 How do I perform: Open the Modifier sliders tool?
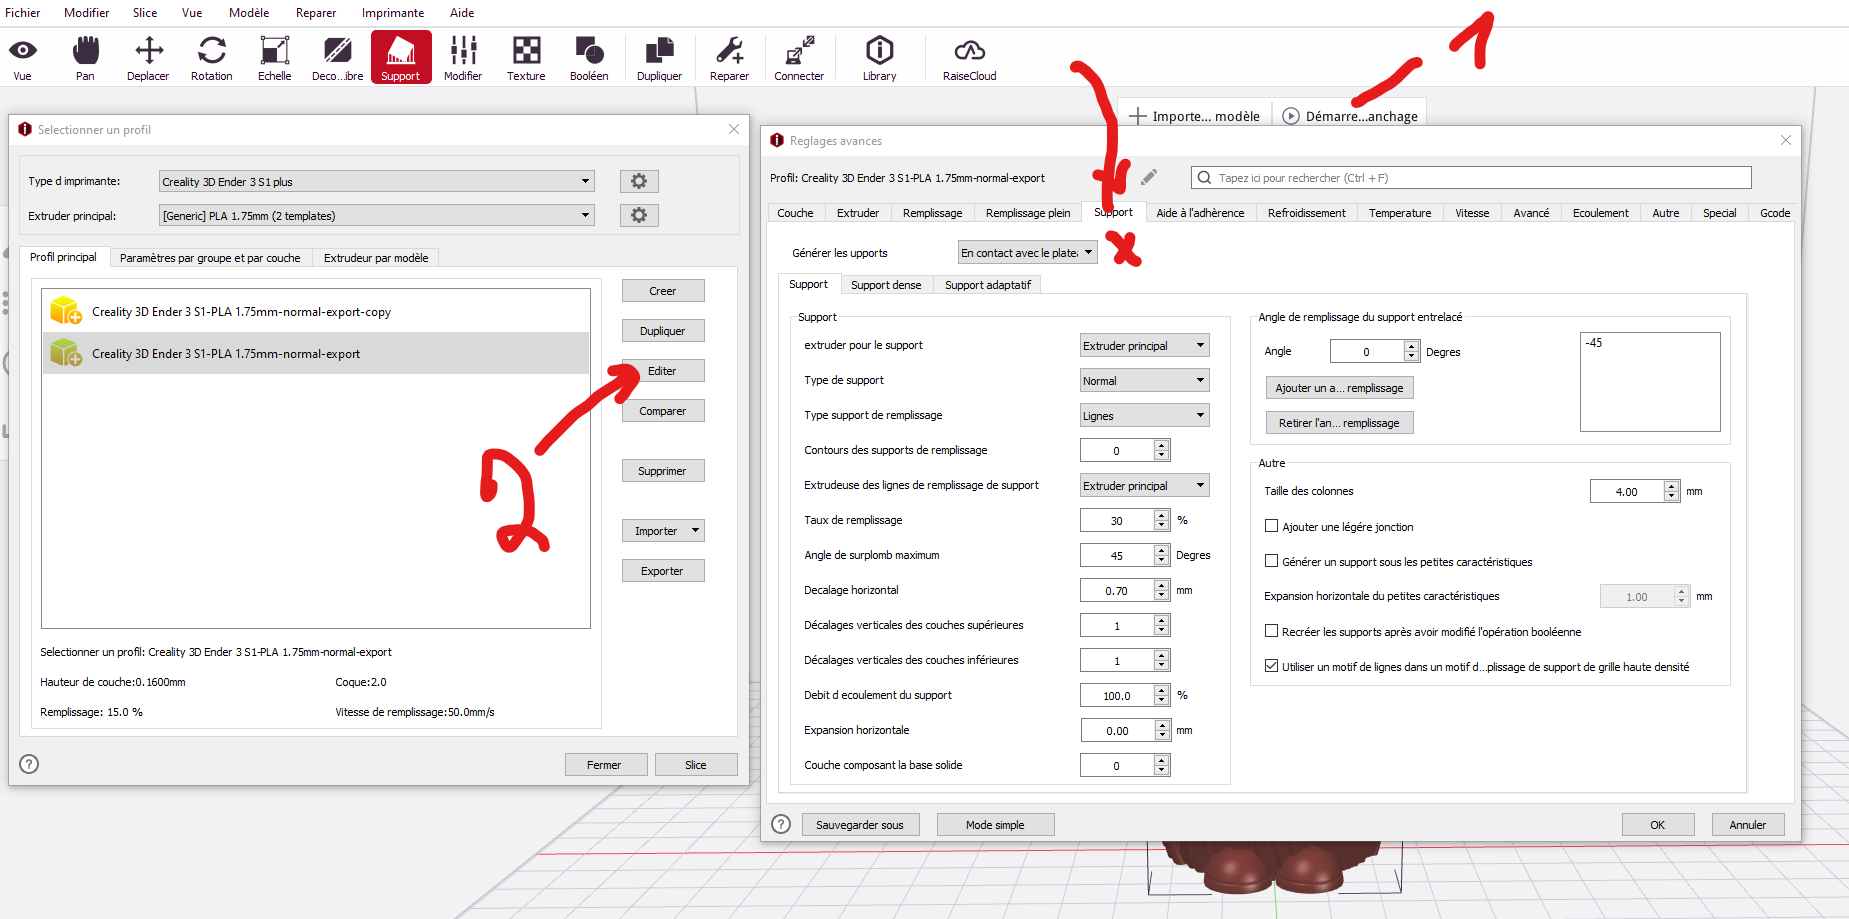(x=463, y=58)
